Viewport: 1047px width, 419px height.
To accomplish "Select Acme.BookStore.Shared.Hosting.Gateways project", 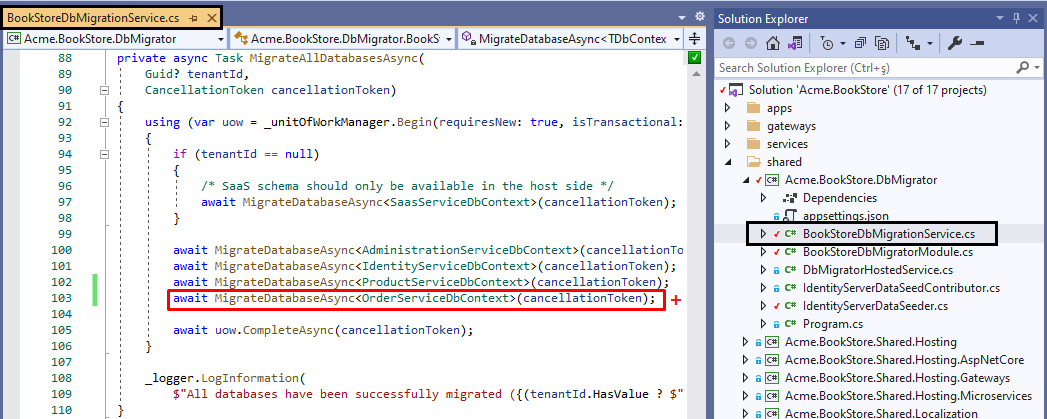I will [897, 378].
